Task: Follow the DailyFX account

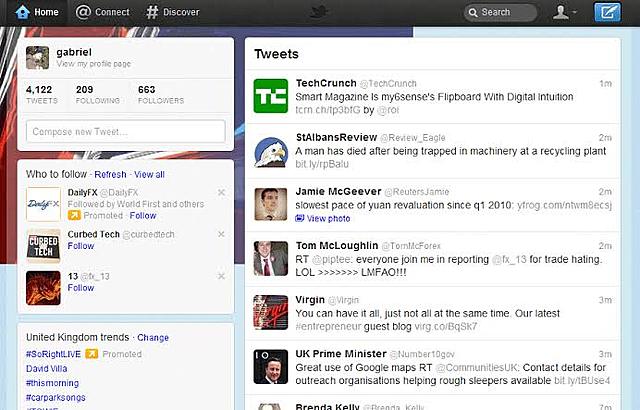Action: (143, 215)
